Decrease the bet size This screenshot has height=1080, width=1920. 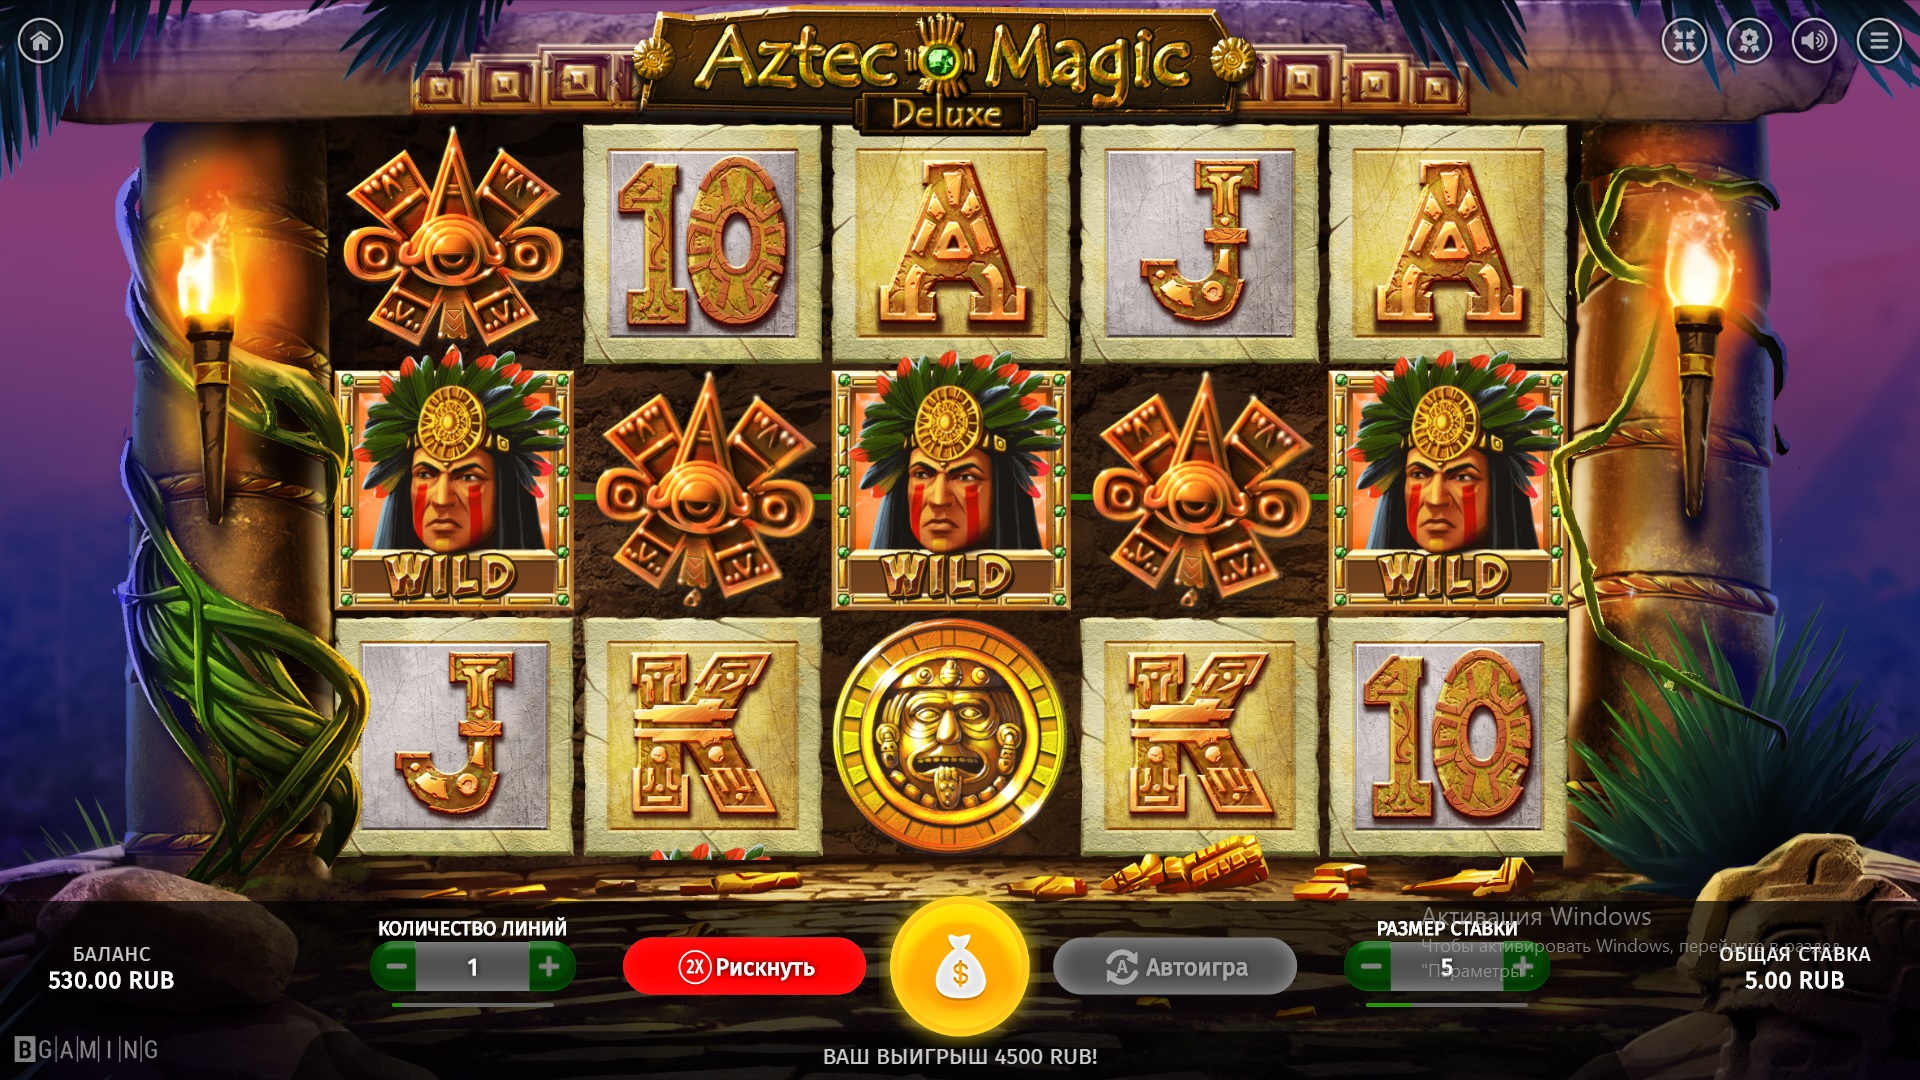click(x=1370, y=967)
